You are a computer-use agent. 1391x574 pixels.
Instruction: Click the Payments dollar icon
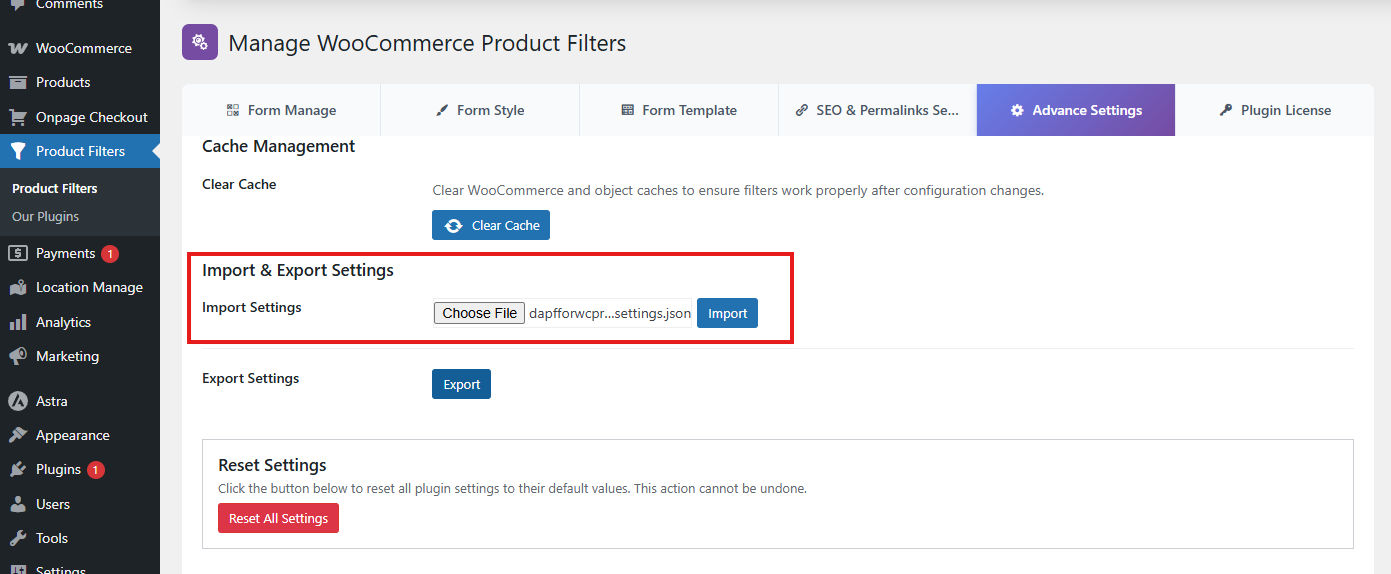pyautogui.click(x=17, y=253)
